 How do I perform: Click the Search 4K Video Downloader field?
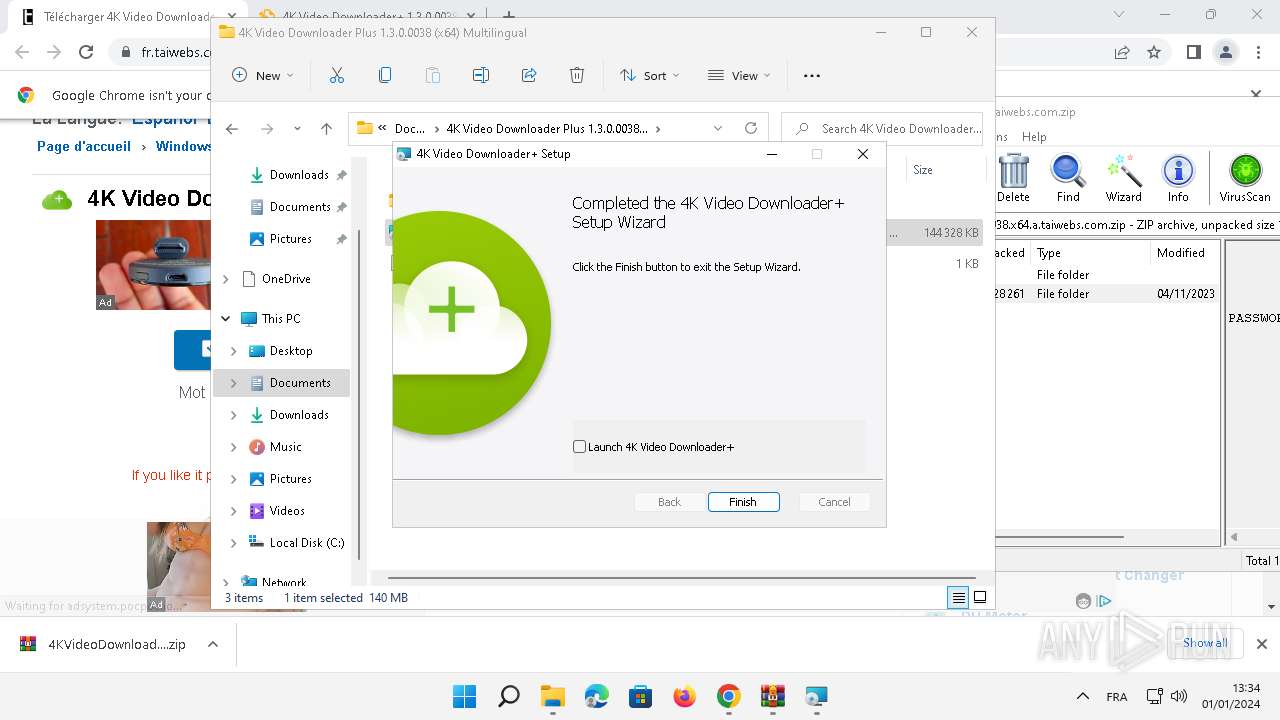[x=882, y=128]
